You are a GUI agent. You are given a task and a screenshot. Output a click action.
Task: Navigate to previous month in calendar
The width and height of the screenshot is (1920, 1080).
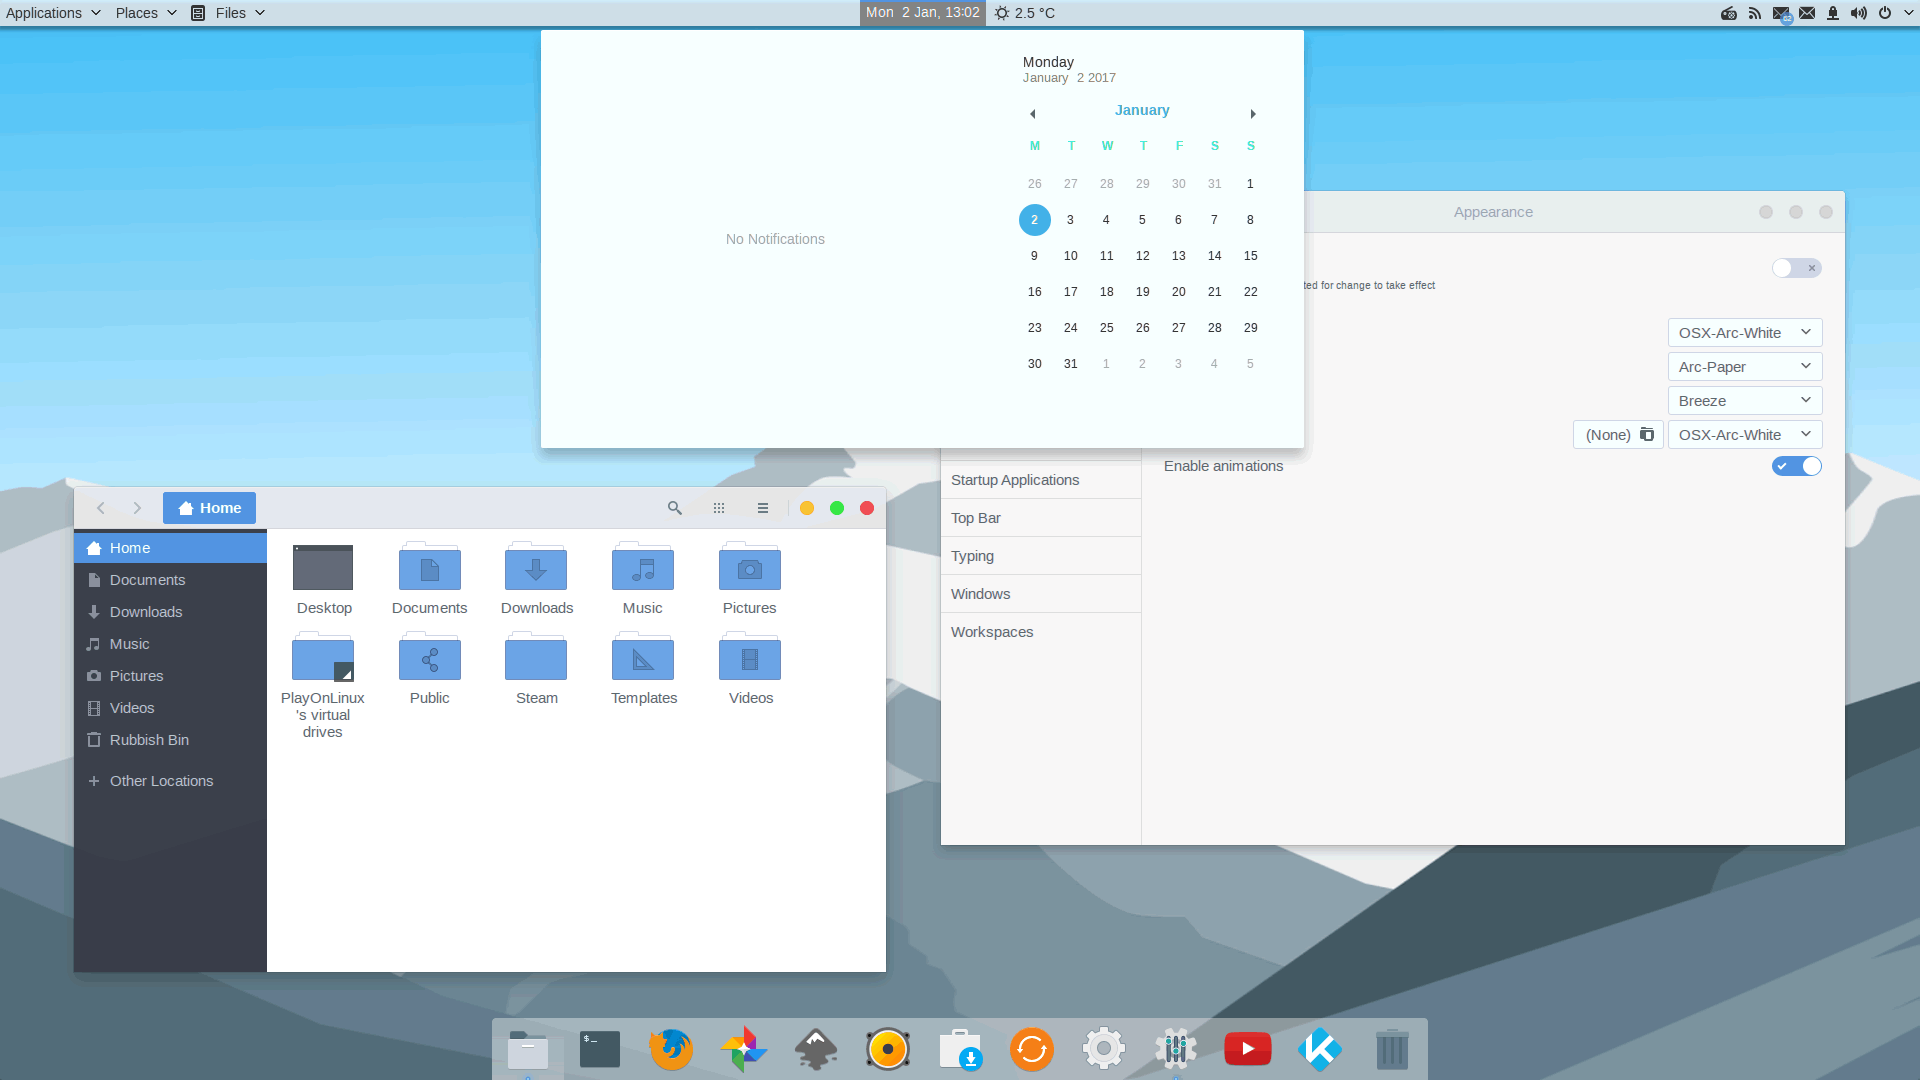click(1033, 112)
